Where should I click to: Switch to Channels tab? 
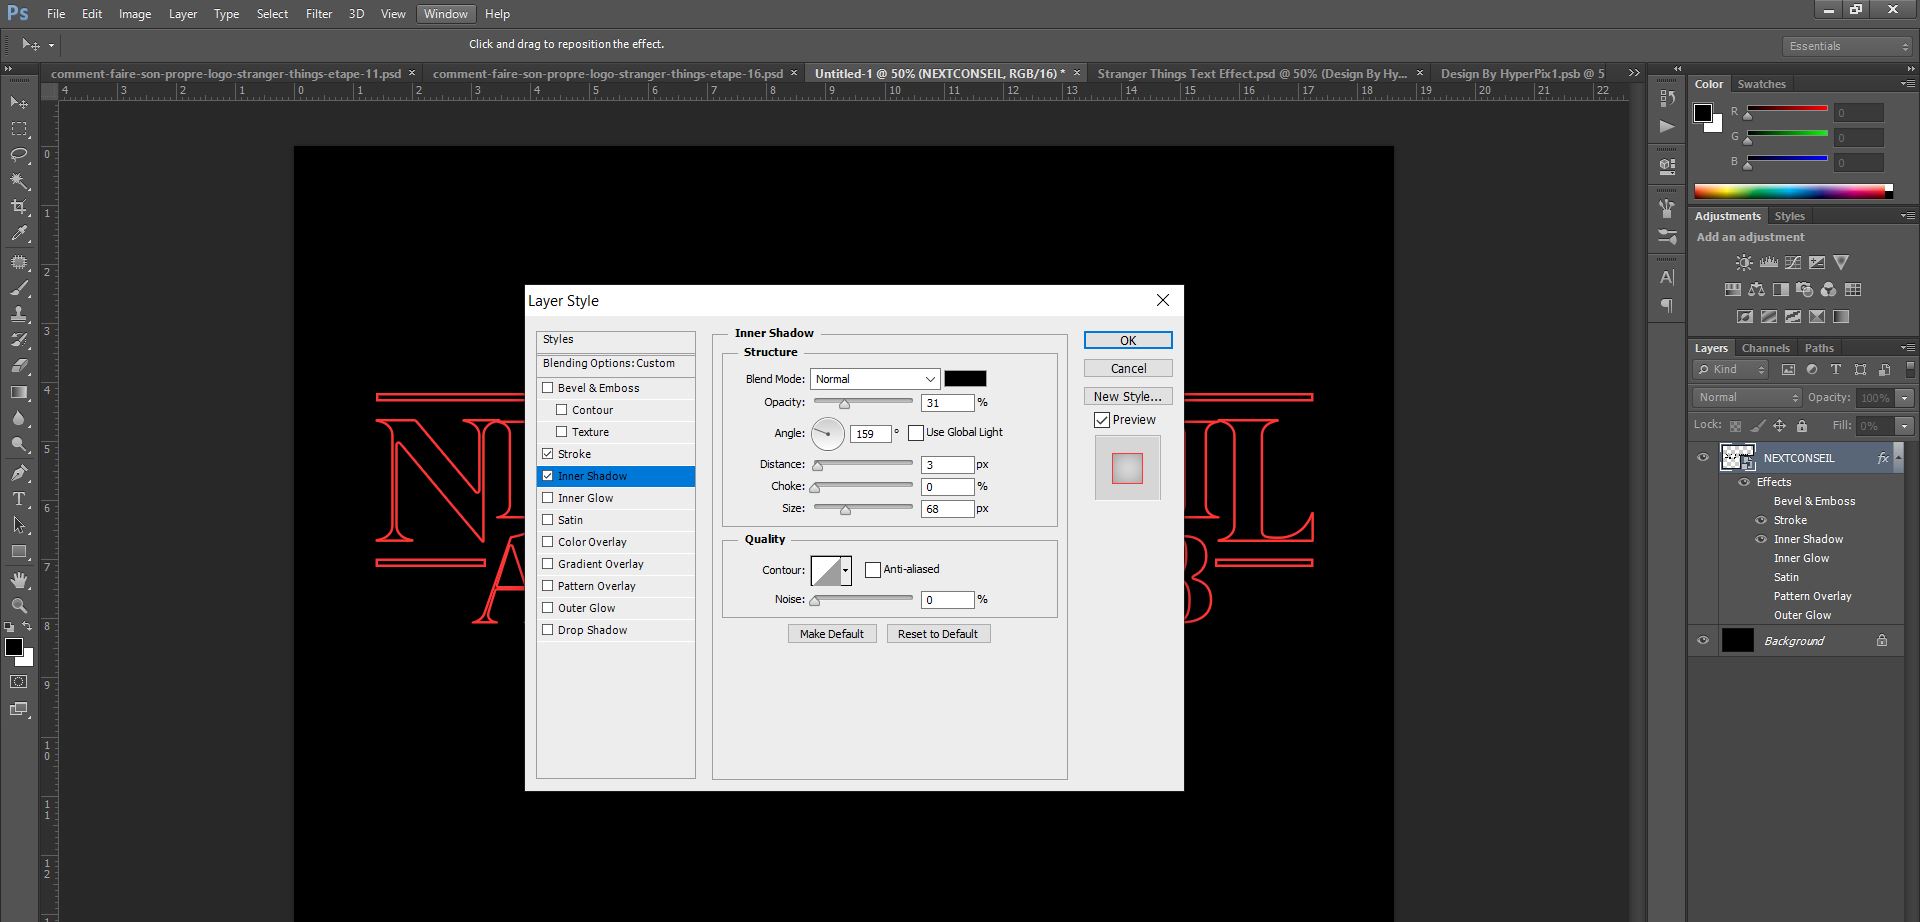(x=1765, y=348)
